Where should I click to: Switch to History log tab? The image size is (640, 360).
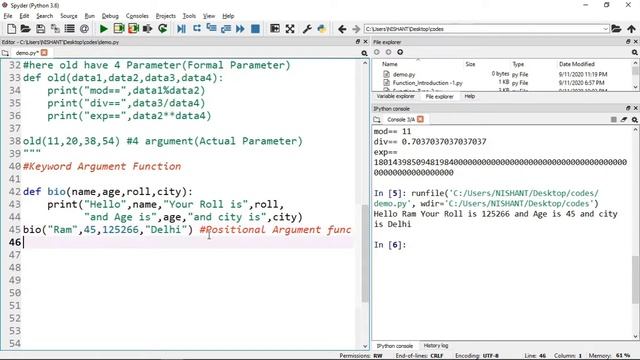pyautogui.click(x=436, y=346)
